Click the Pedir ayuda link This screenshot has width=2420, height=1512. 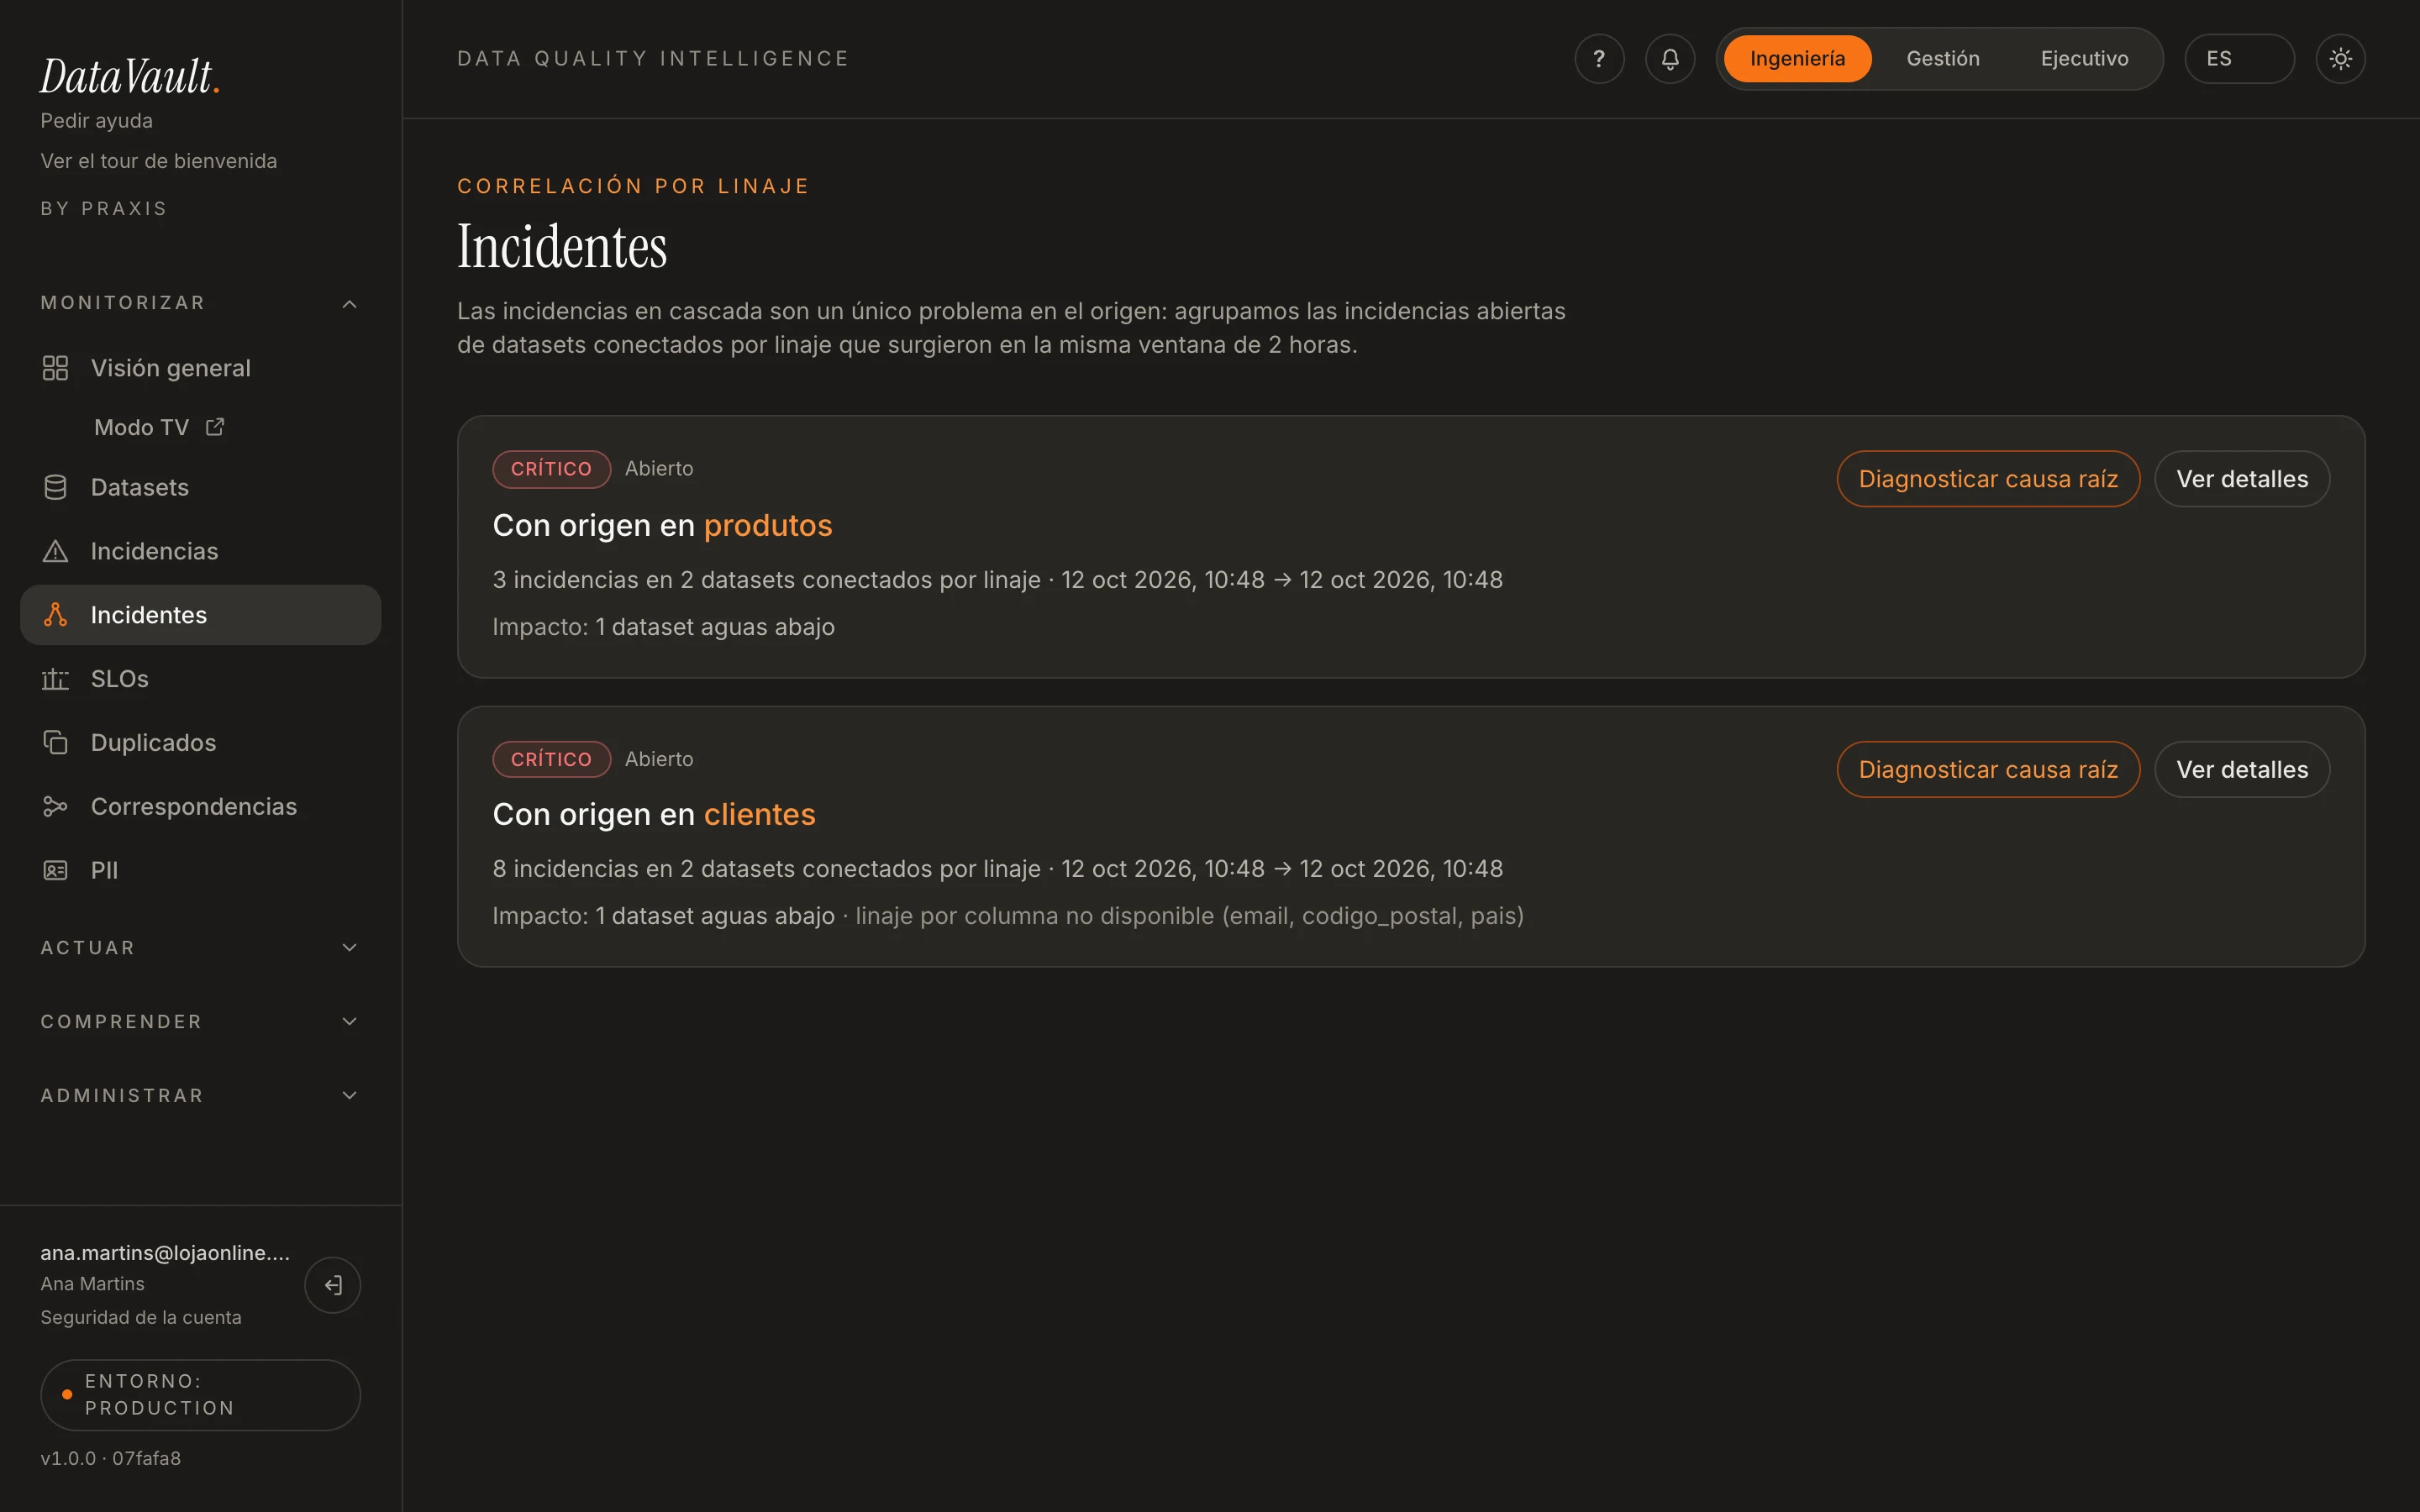96,121
